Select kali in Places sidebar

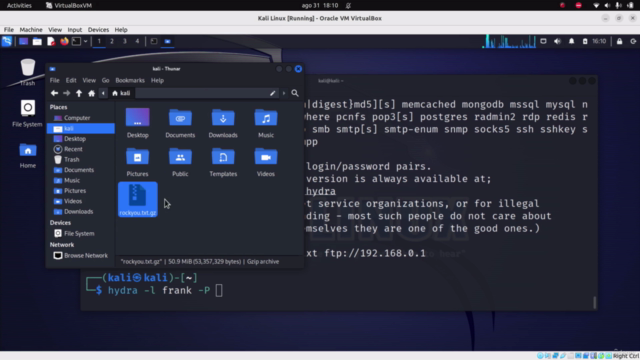click(x=81, y=128)
